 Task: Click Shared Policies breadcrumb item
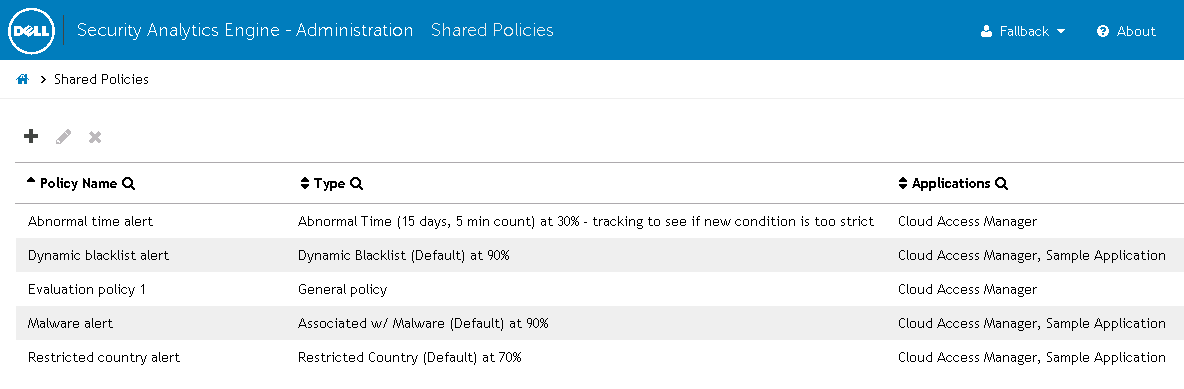(101, 79)
